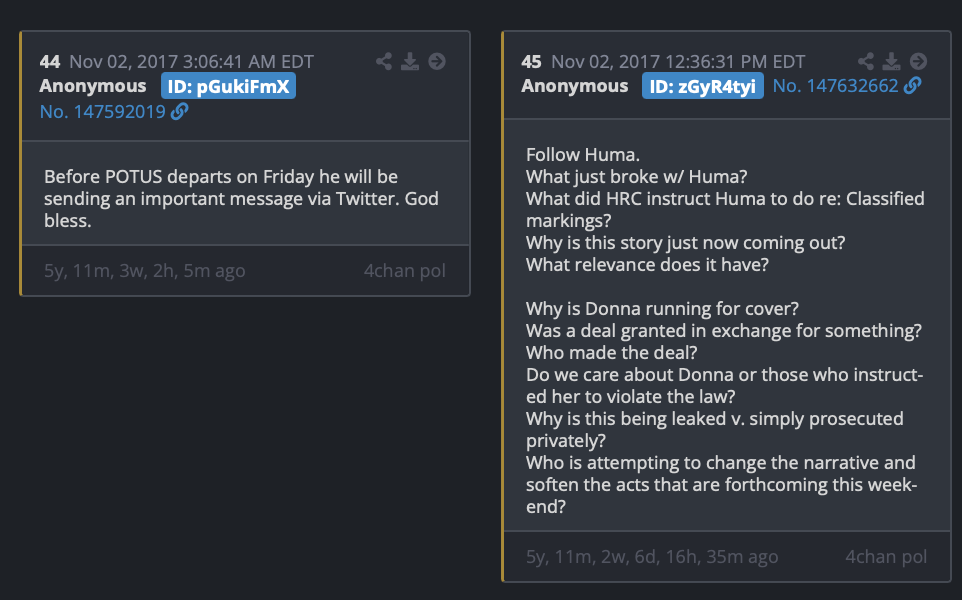
Task: Click the 4chan pol source on post 44
Action: coord(404,271)
